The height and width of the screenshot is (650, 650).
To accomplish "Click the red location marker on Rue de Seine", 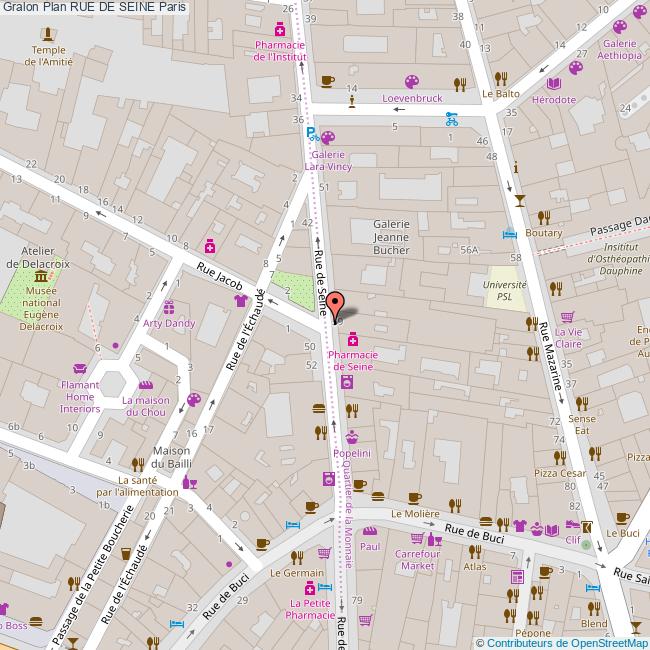I will (x=338, y=304).
